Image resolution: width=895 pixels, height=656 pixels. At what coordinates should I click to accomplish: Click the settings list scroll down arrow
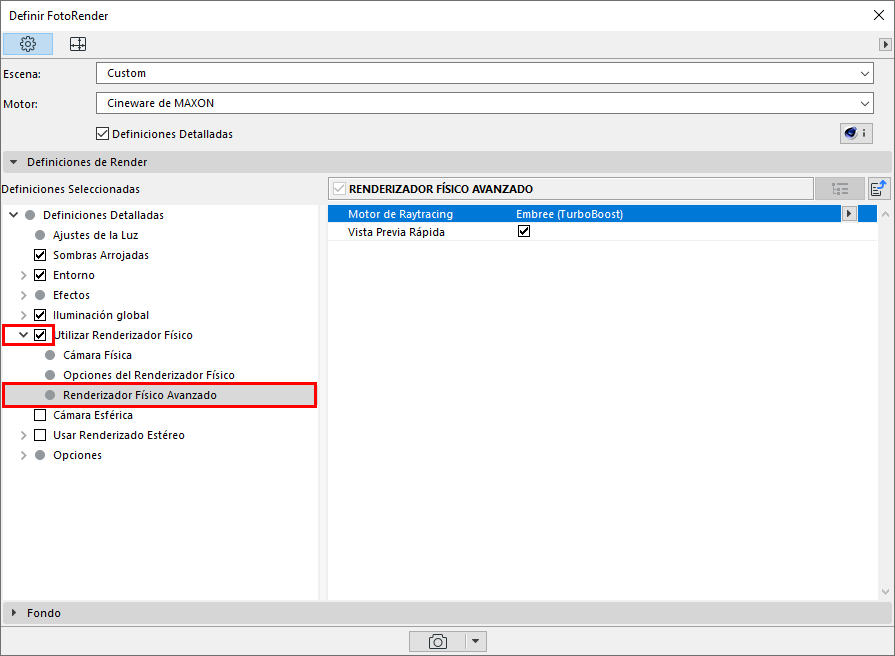pos(885,591)
